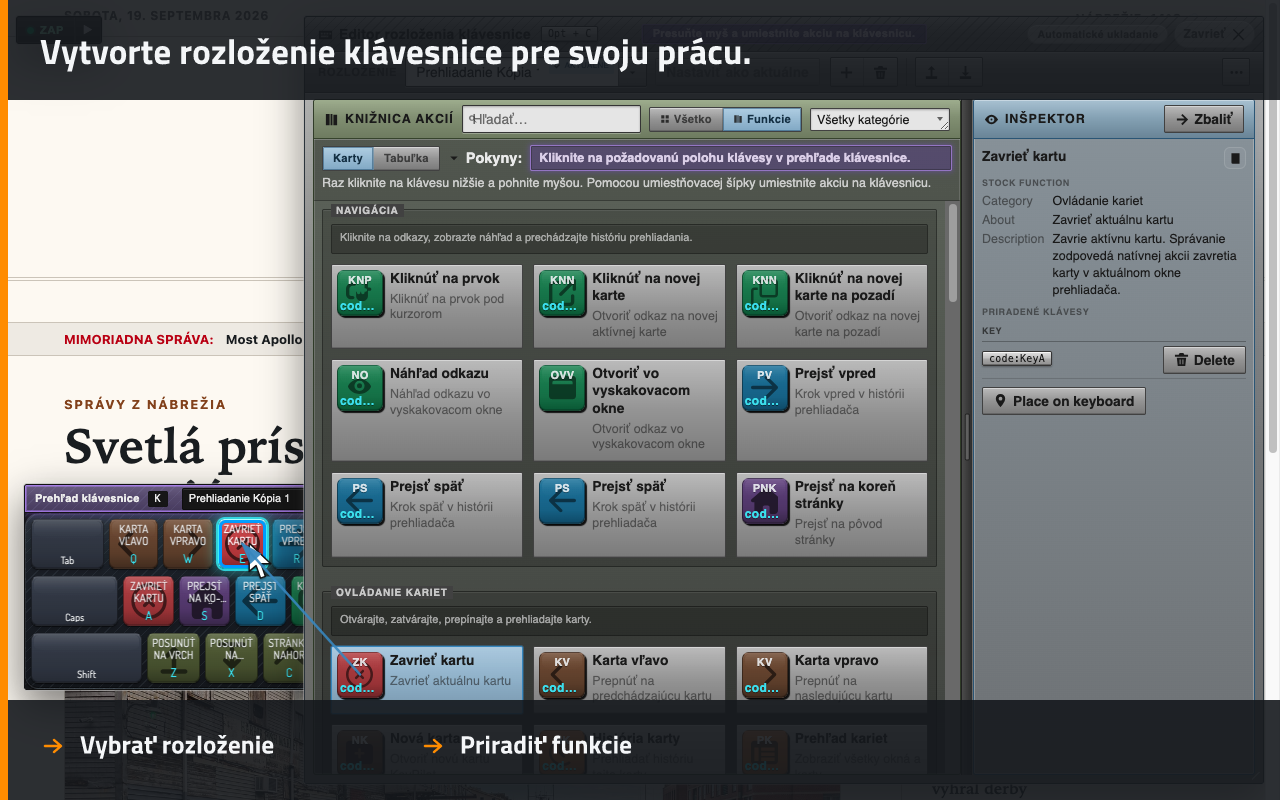The height and width of the screenshot is (800, 1280).
Task: Click the Zbaliť button in the inspector
Action: (1204, 118)
